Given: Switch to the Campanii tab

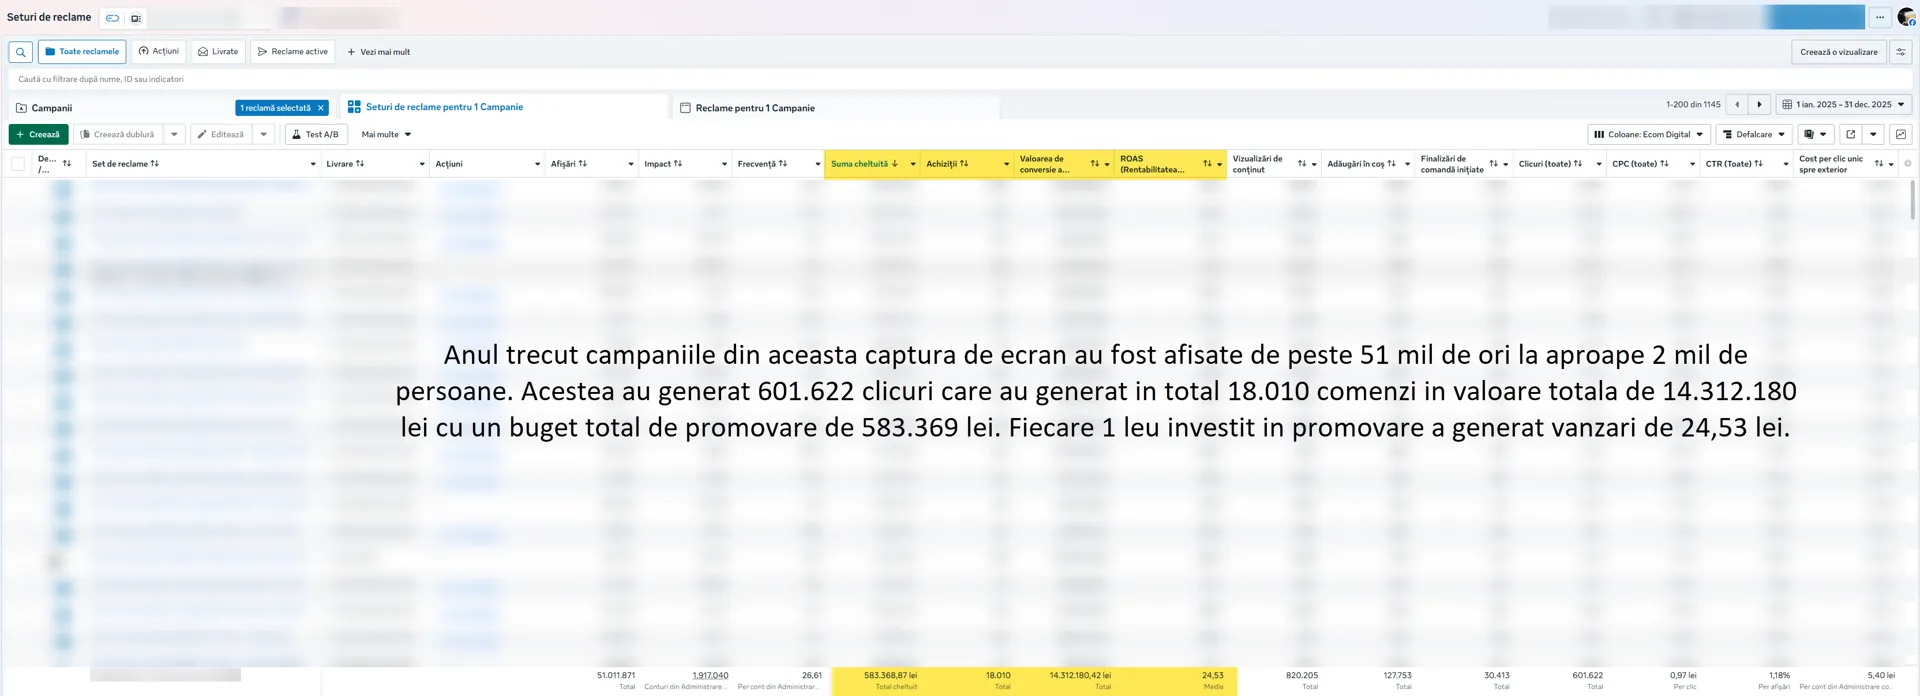Looking at the screenshot, I should pyautogui.click(x=52, y=108).
